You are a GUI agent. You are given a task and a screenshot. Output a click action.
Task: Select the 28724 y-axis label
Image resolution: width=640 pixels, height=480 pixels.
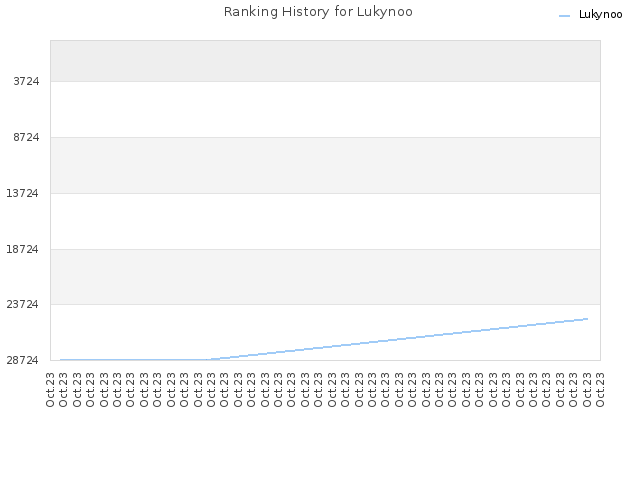[x=22, y=360]
